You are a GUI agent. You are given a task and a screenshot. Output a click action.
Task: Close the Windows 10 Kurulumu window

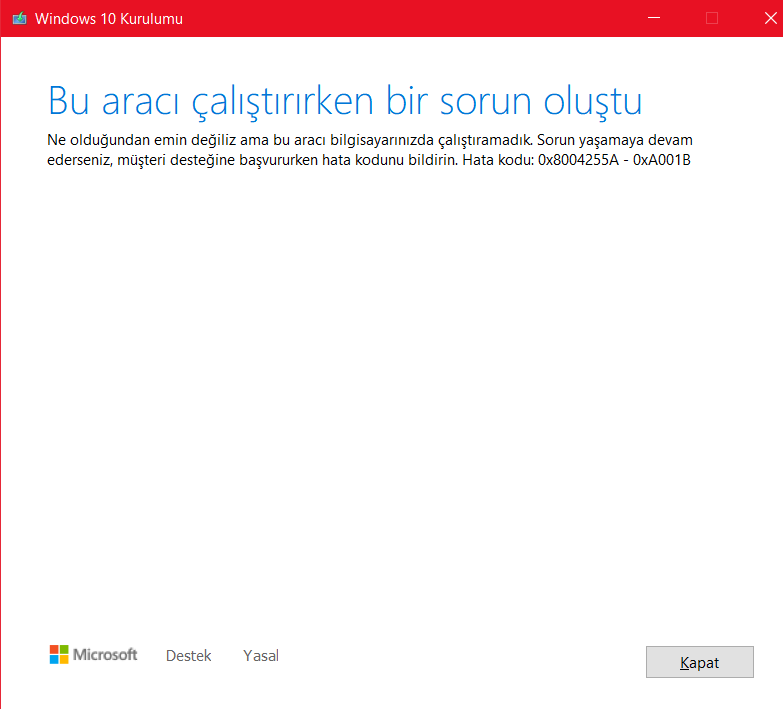771,18
